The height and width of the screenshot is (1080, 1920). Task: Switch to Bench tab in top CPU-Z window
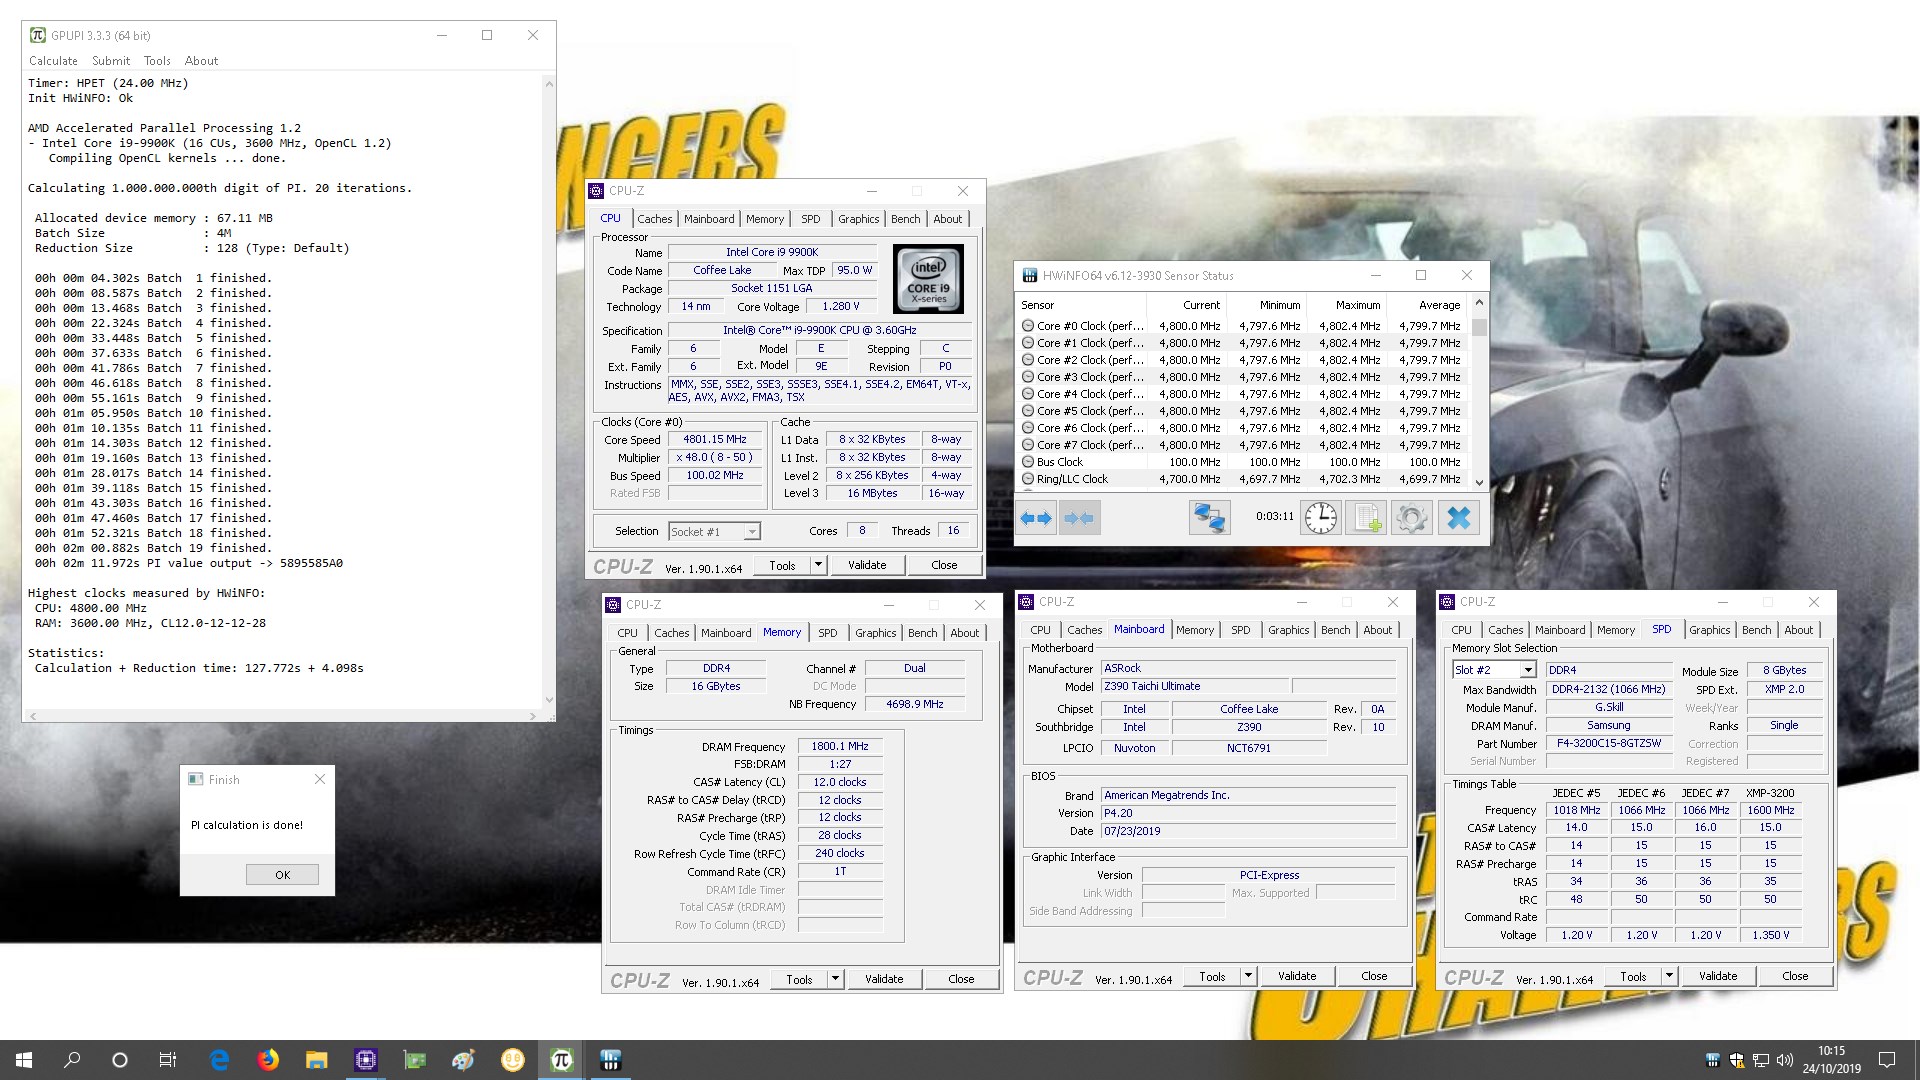pyautogui.click(x=906, y=219)
